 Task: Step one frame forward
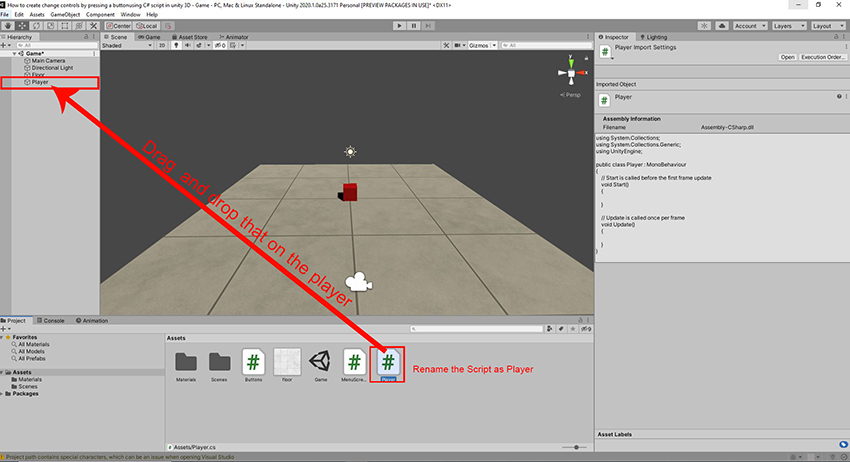tap(428, 25)
